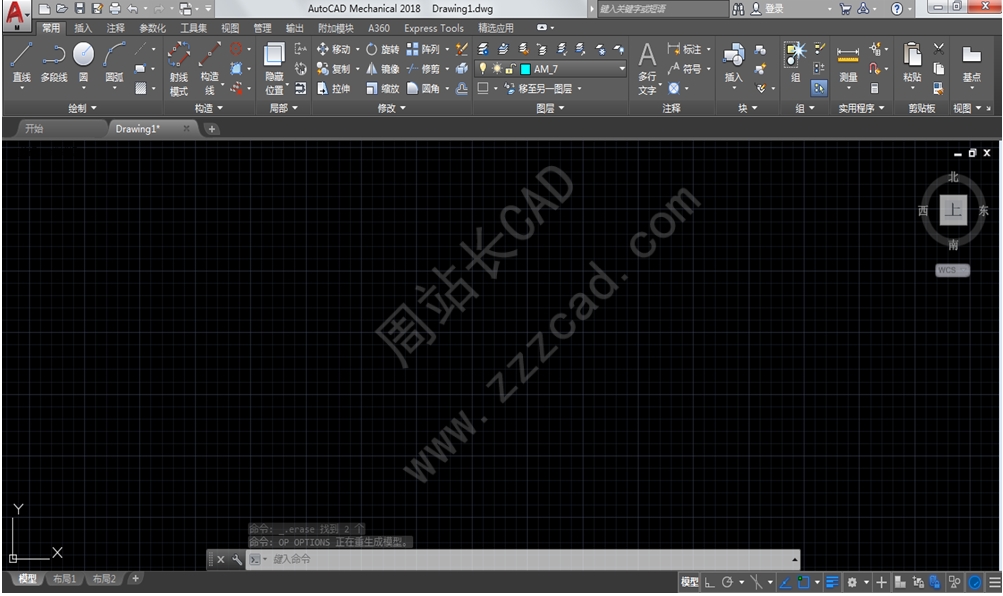Switch to the 参数化 ribbon tab

(152, 28)
